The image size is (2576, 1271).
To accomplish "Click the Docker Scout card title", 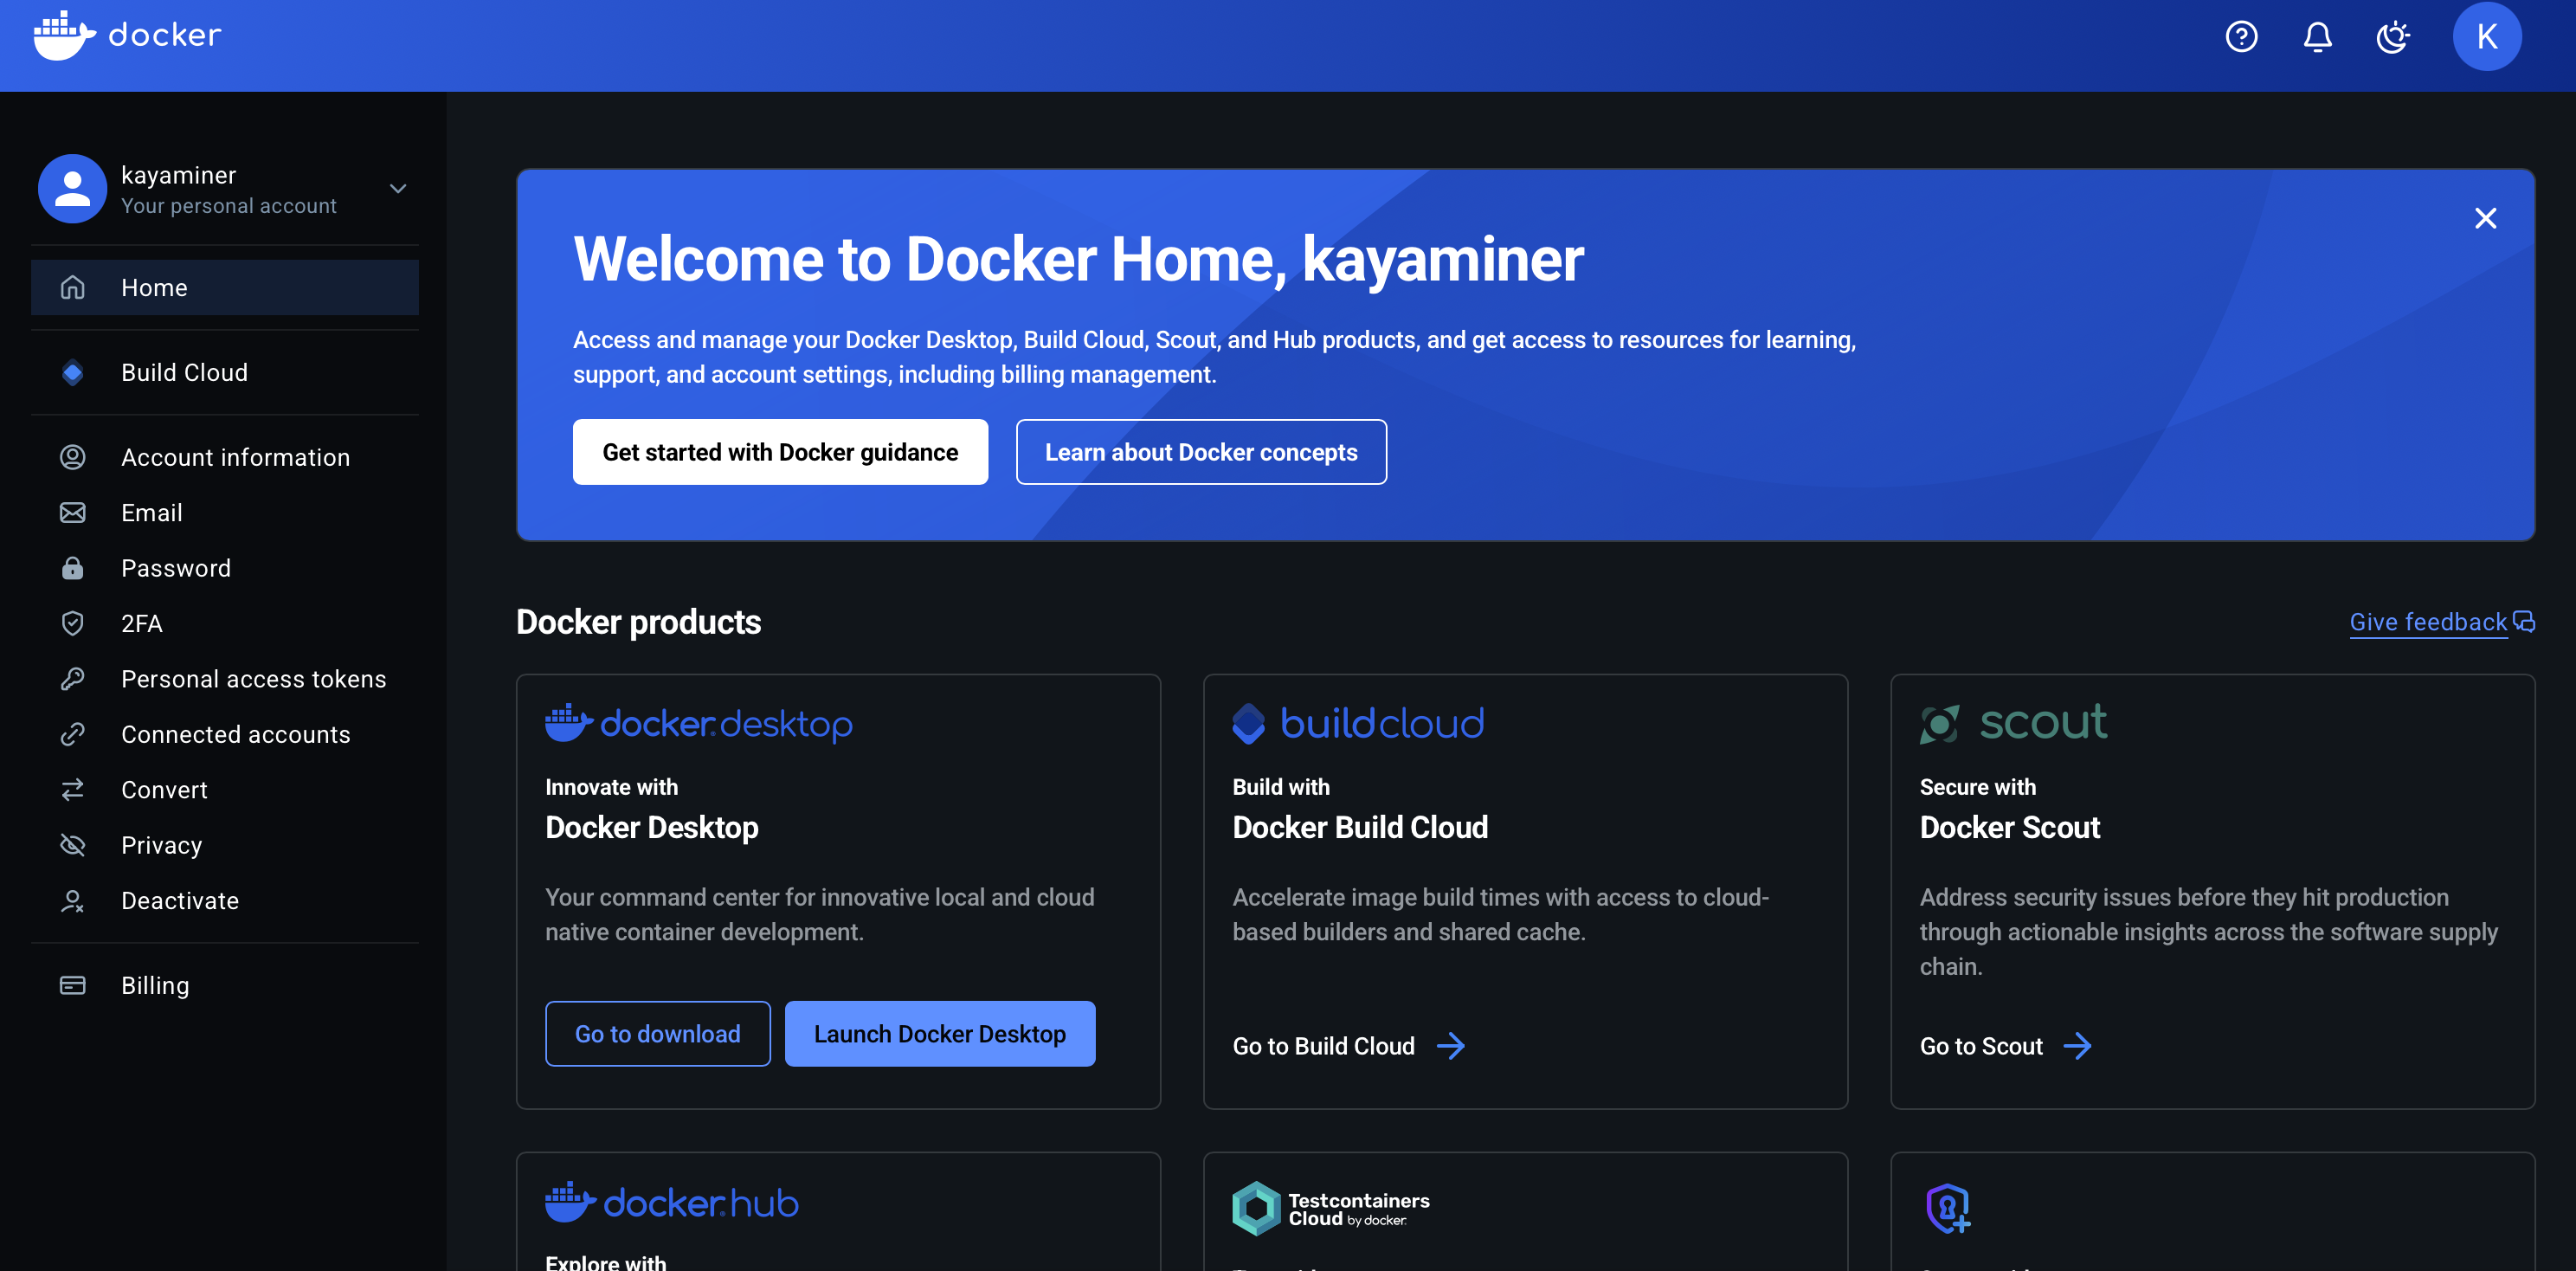I will coord(2009,827).
